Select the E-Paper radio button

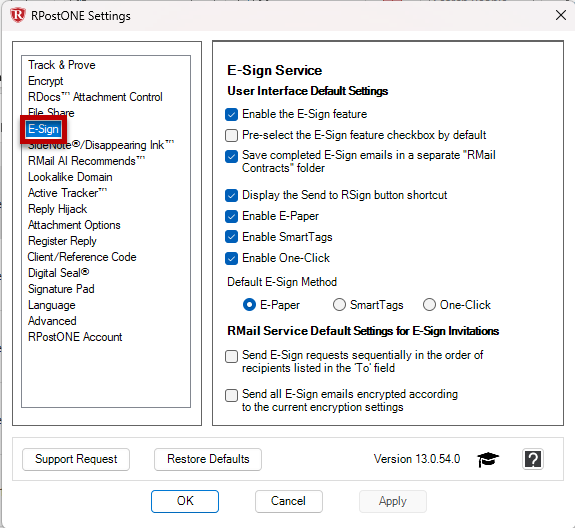click(249, 305)
